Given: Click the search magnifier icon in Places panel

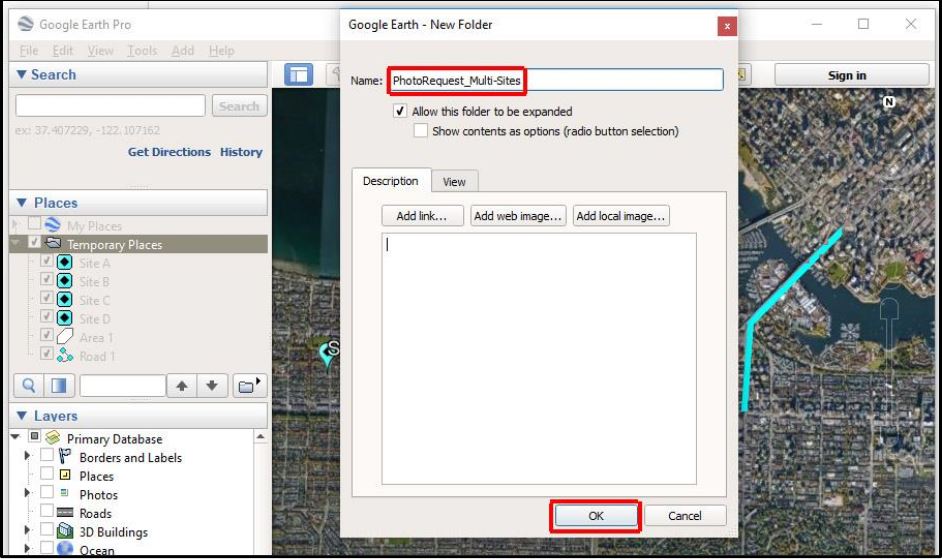Looking at the screenshot, I should (x=28, y=385).
